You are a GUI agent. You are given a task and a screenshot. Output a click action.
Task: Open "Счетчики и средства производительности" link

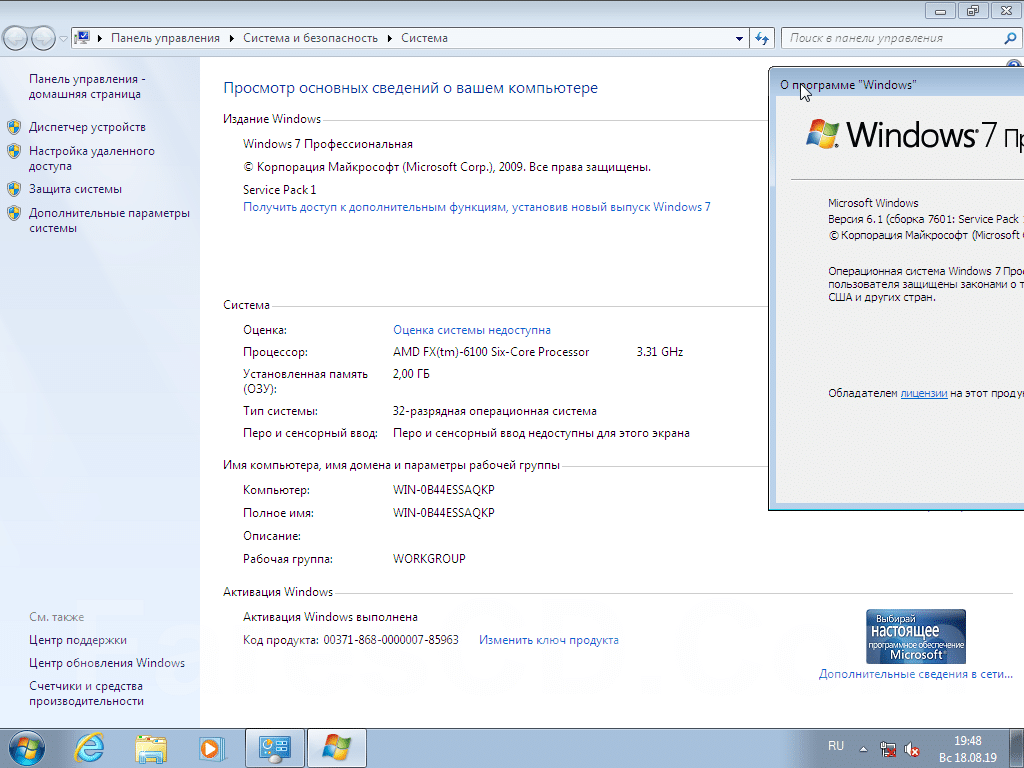pos(86,694)
